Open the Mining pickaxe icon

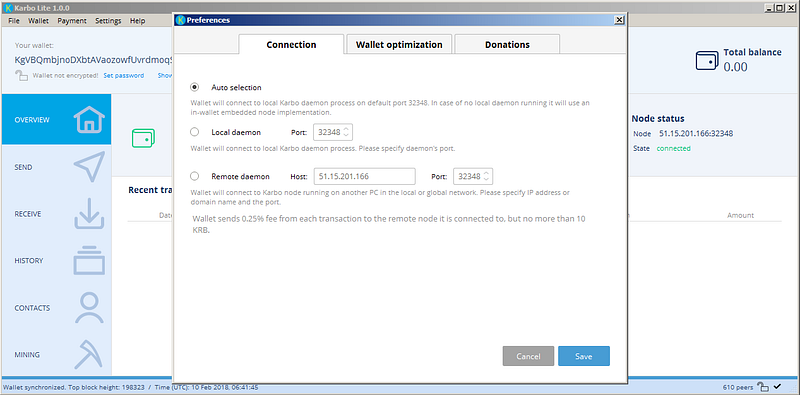[x=89, y=354]
